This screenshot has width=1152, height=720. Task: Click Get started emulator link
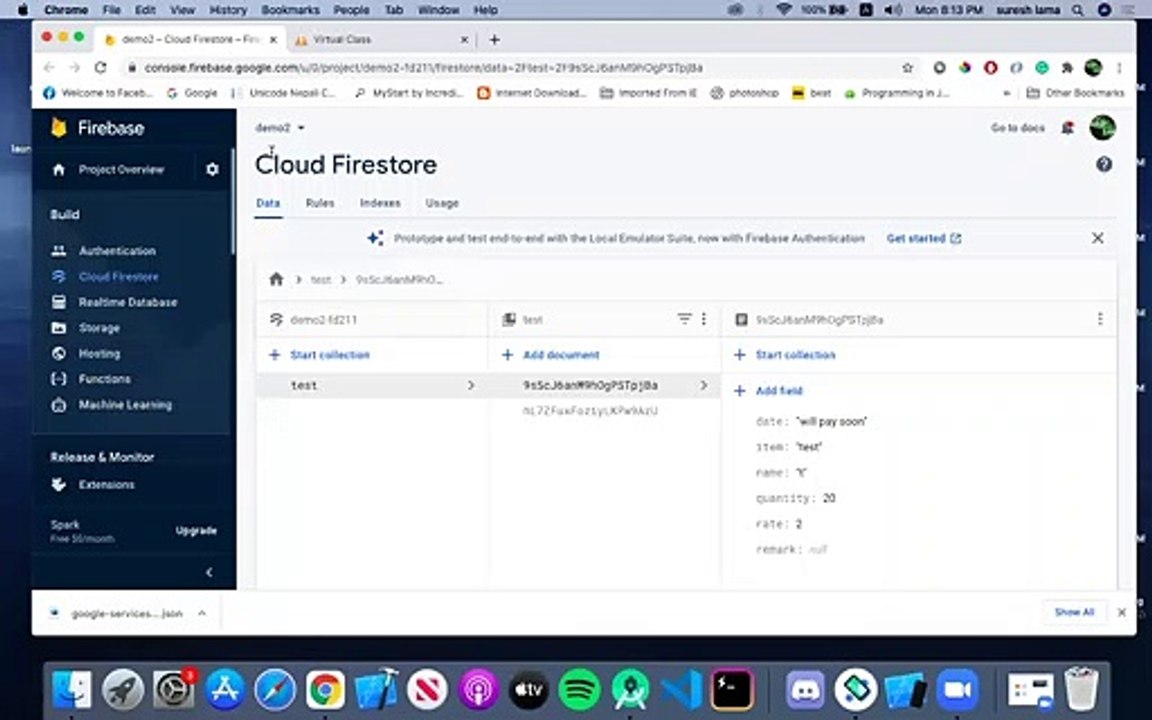pyautogui.click(x=924, y=239)
